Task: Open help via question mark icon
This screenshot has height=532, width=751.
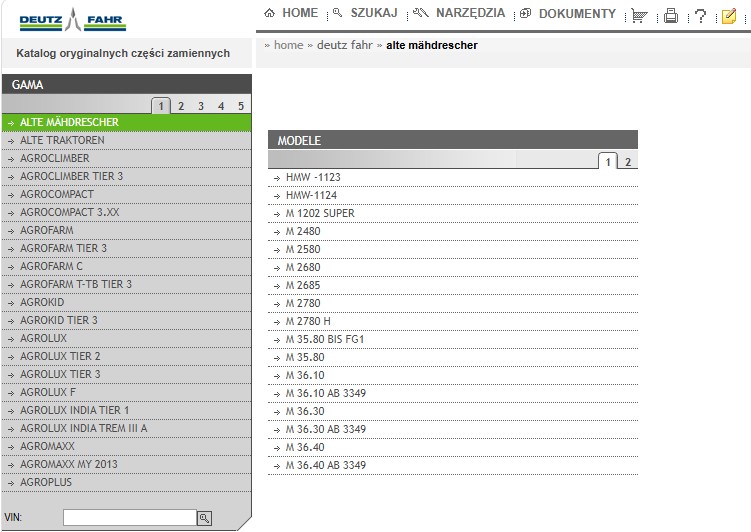Action: click(700, 16)
